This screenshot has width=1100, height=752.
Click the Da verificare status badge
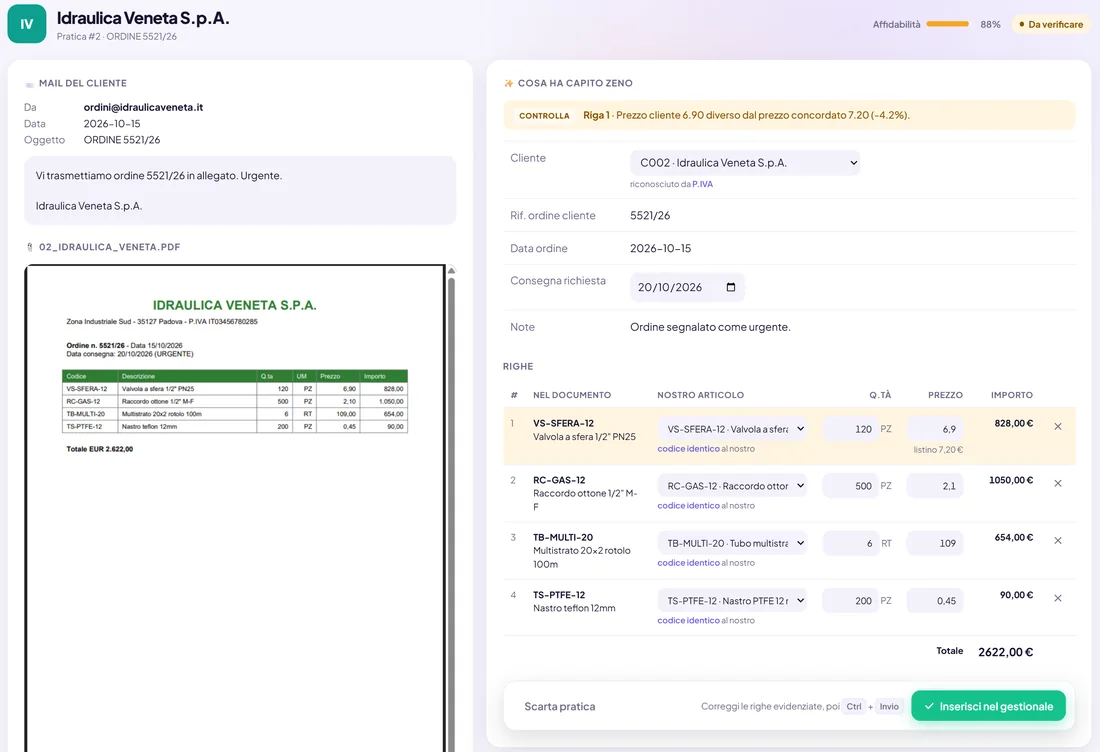1050,25
